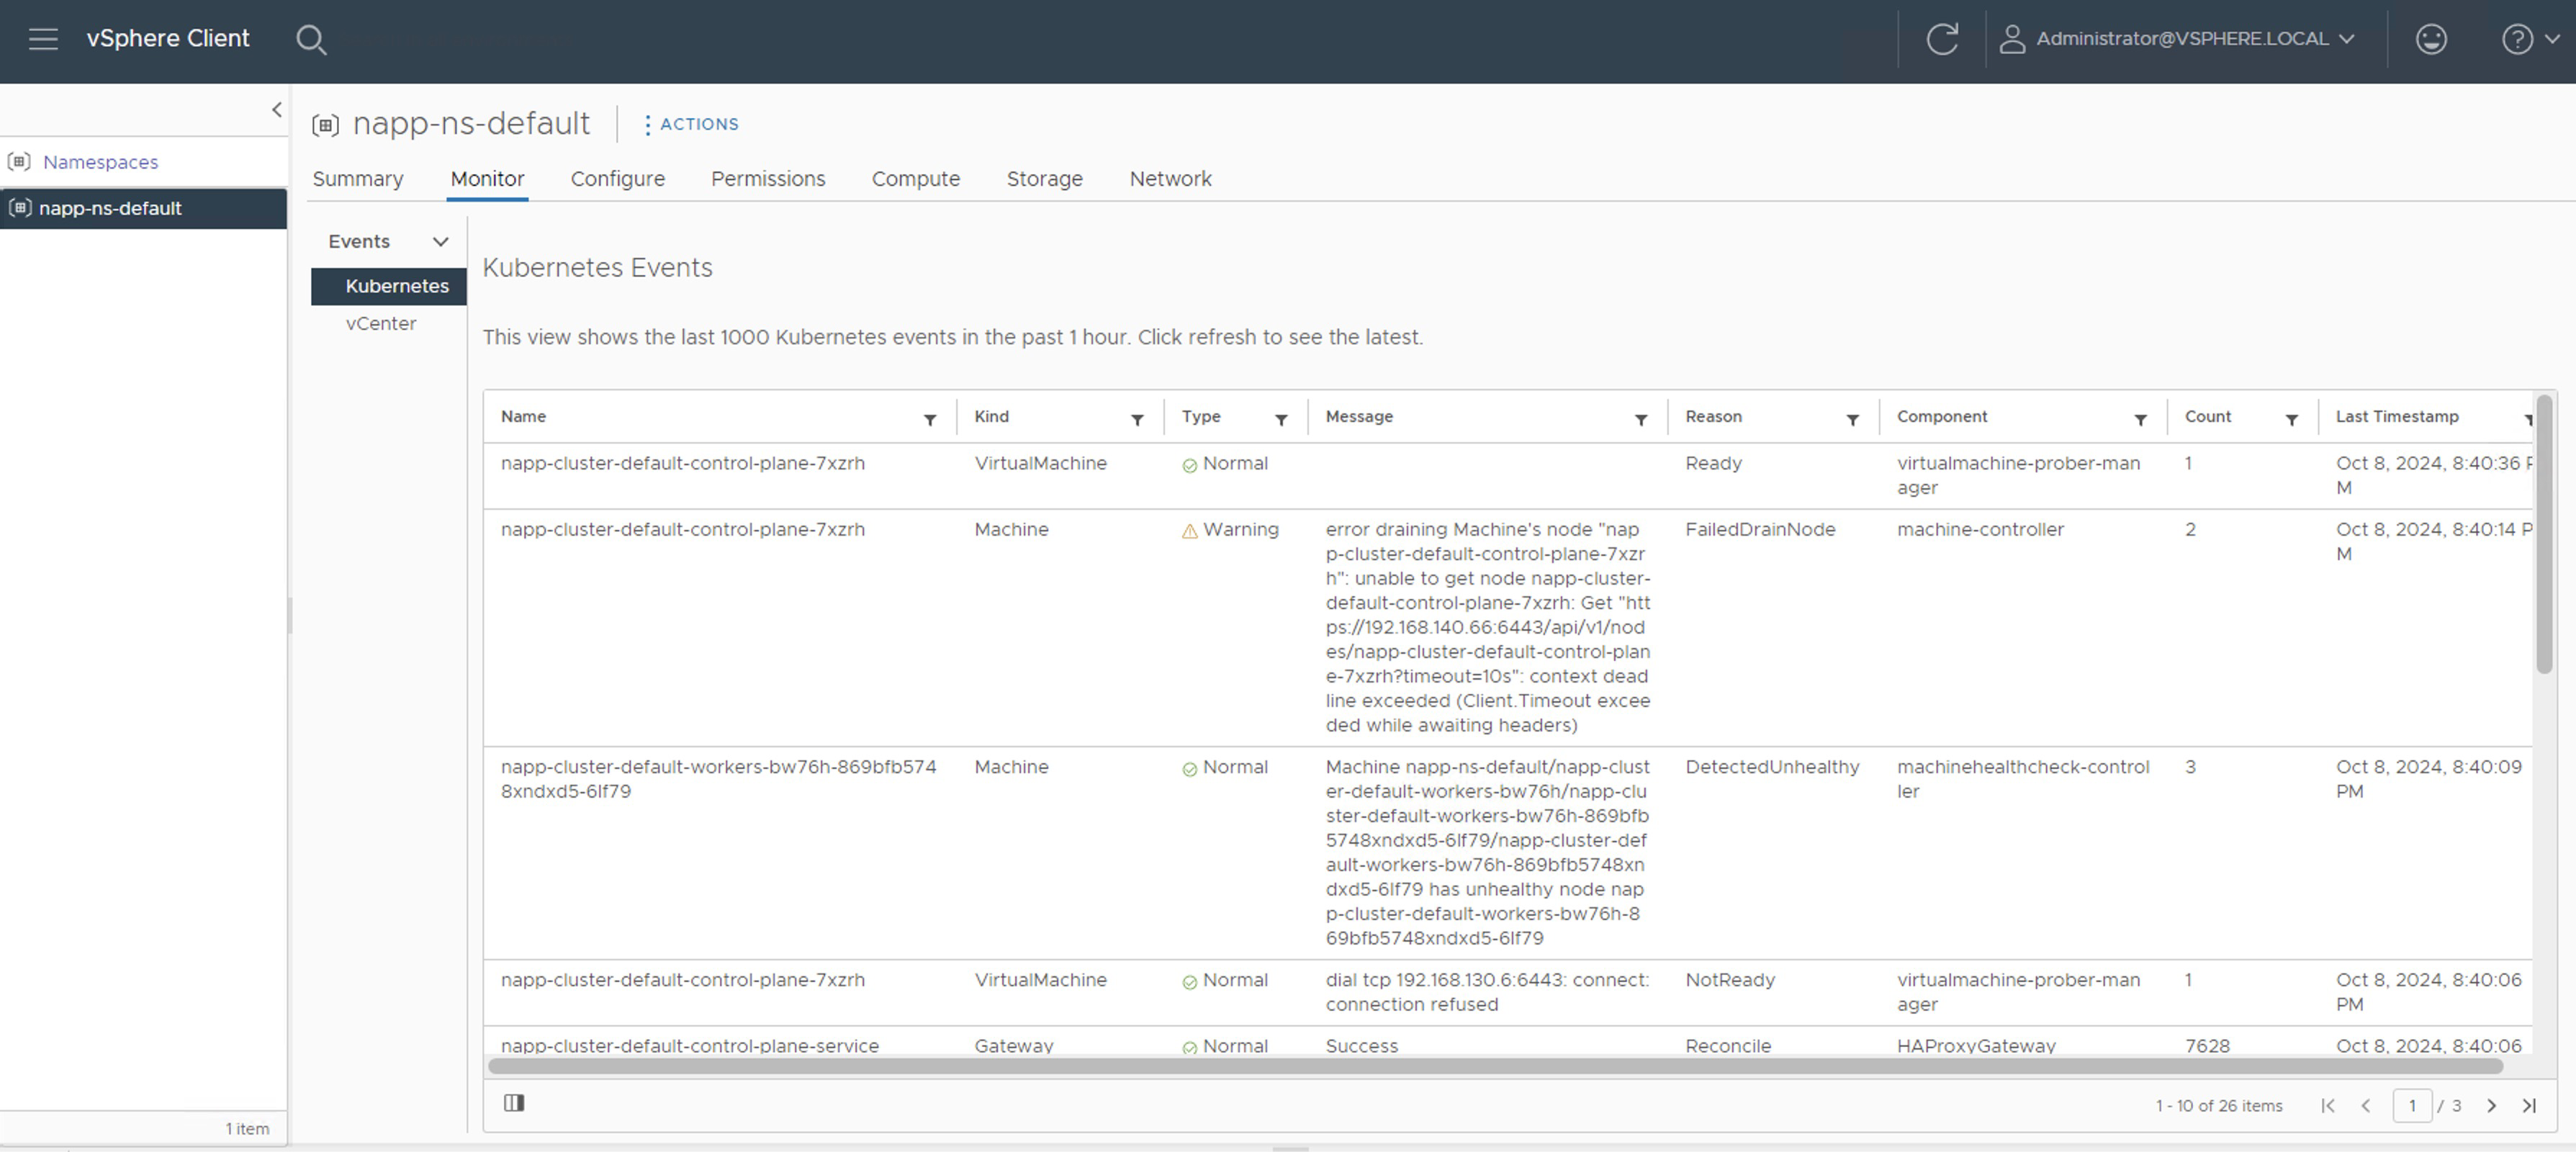Open the hamburger navigation menu
Image resolution: width=2576 pixels, height=1152 pixels.
click(43, 39)
